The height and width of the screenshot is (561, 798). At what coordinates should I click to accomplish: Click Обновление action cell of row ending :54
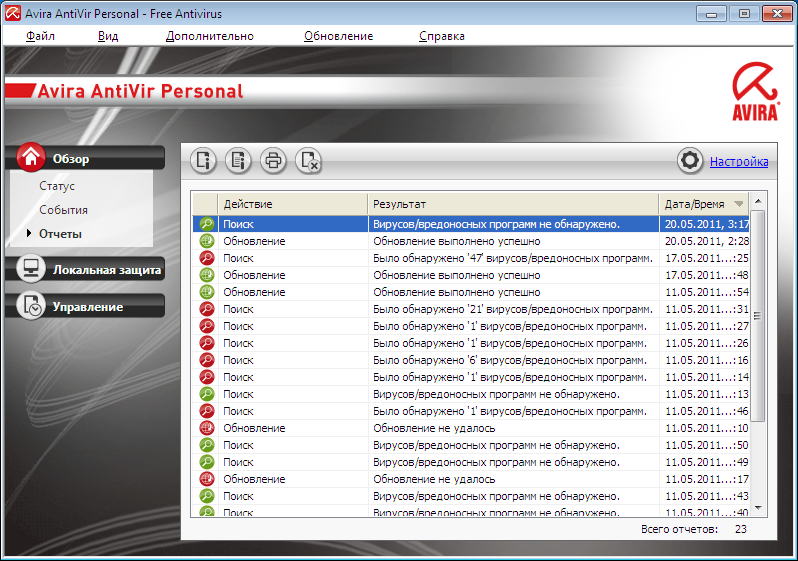tap(254, 292)
